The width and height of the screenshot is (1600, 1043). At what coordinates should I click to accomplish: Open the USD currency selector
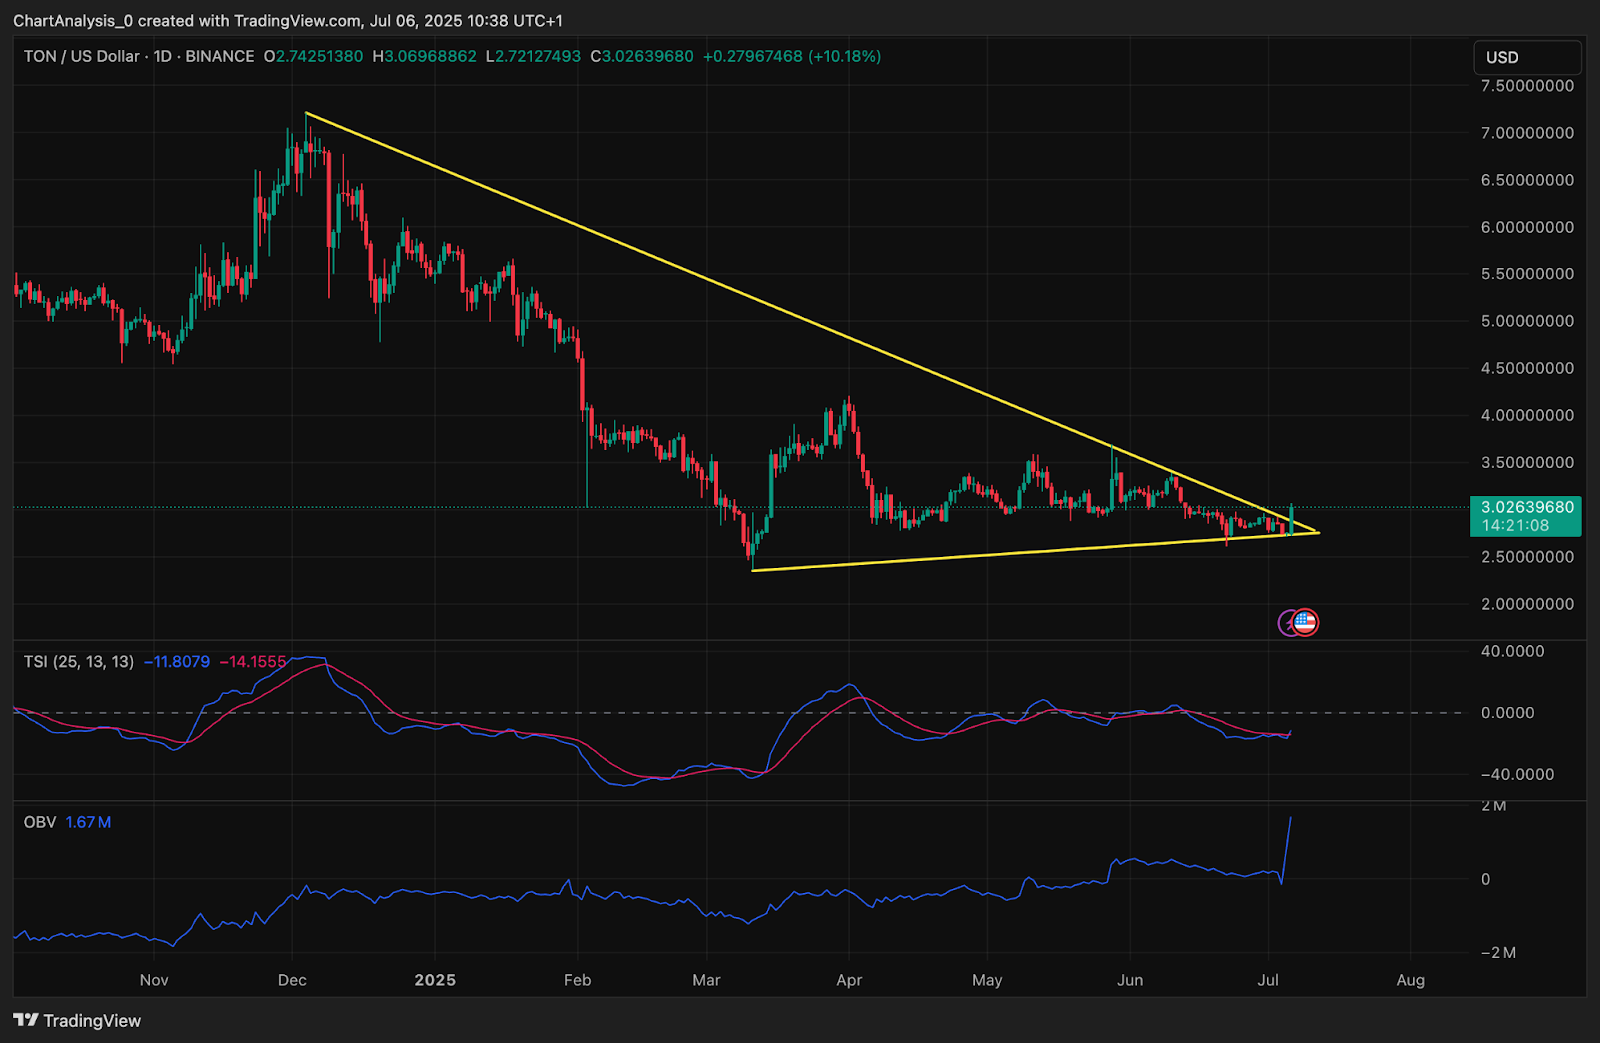click(1526, 58)
